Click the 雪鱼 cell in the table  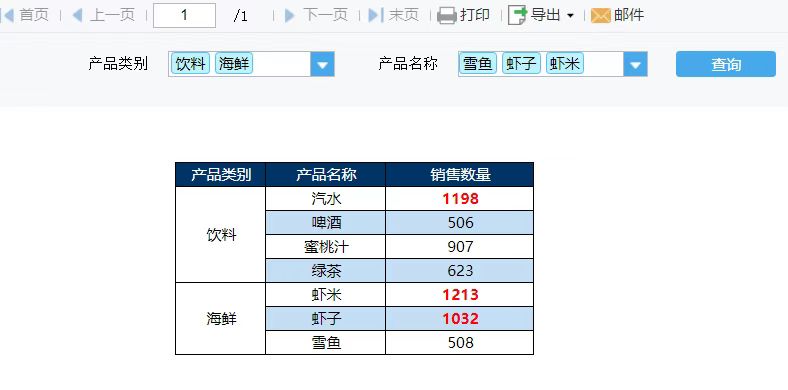tap(326, 343)
